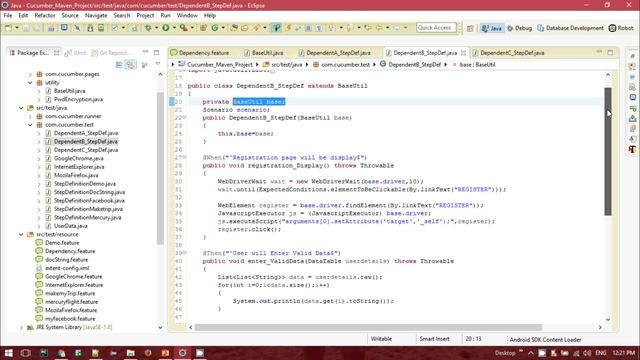Click the Windows Start button
The width and height of the screenshot is (640, 360).
pyautogui.click(x=8, y=353)
